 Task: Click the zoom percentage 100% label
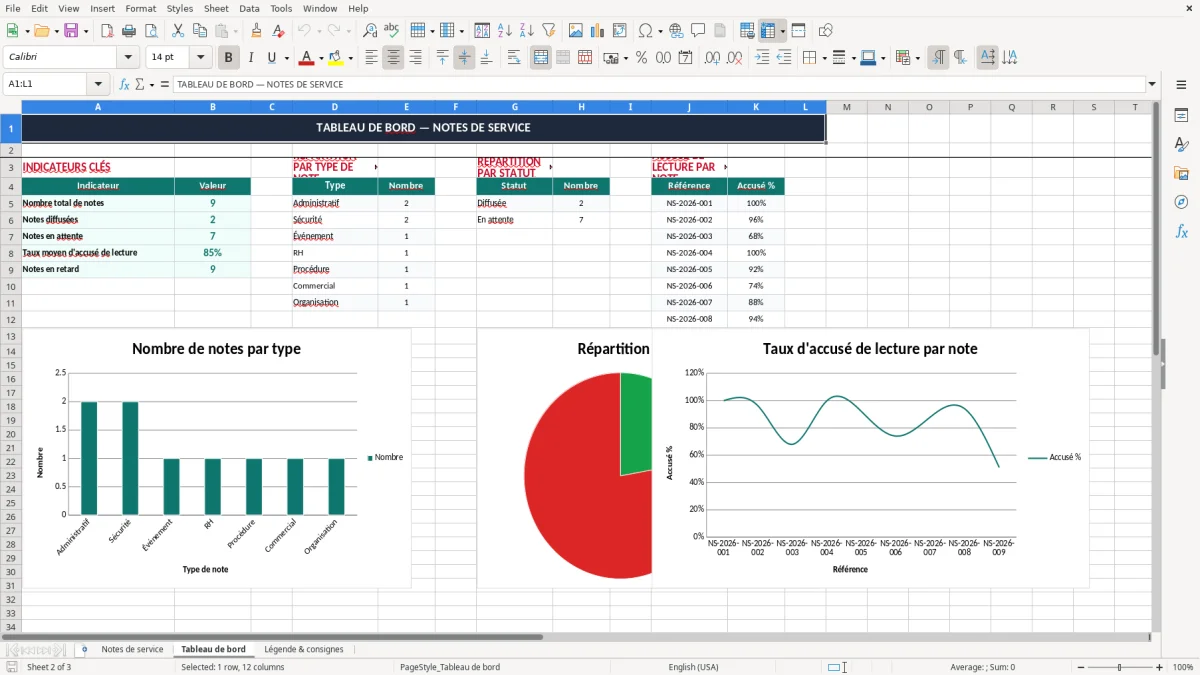click(1183, 667)
